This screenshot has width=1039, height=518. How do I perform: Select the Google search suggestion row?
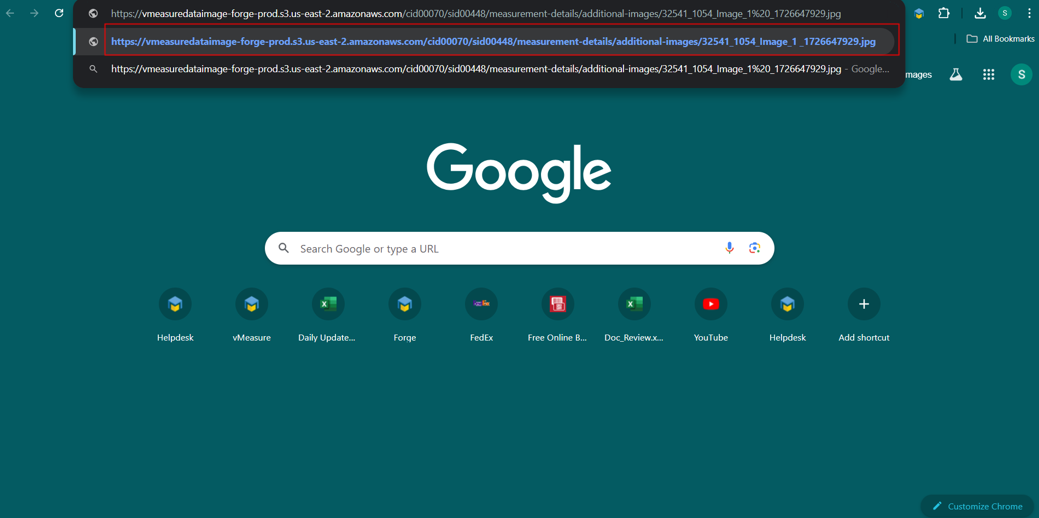click(489, 68)
